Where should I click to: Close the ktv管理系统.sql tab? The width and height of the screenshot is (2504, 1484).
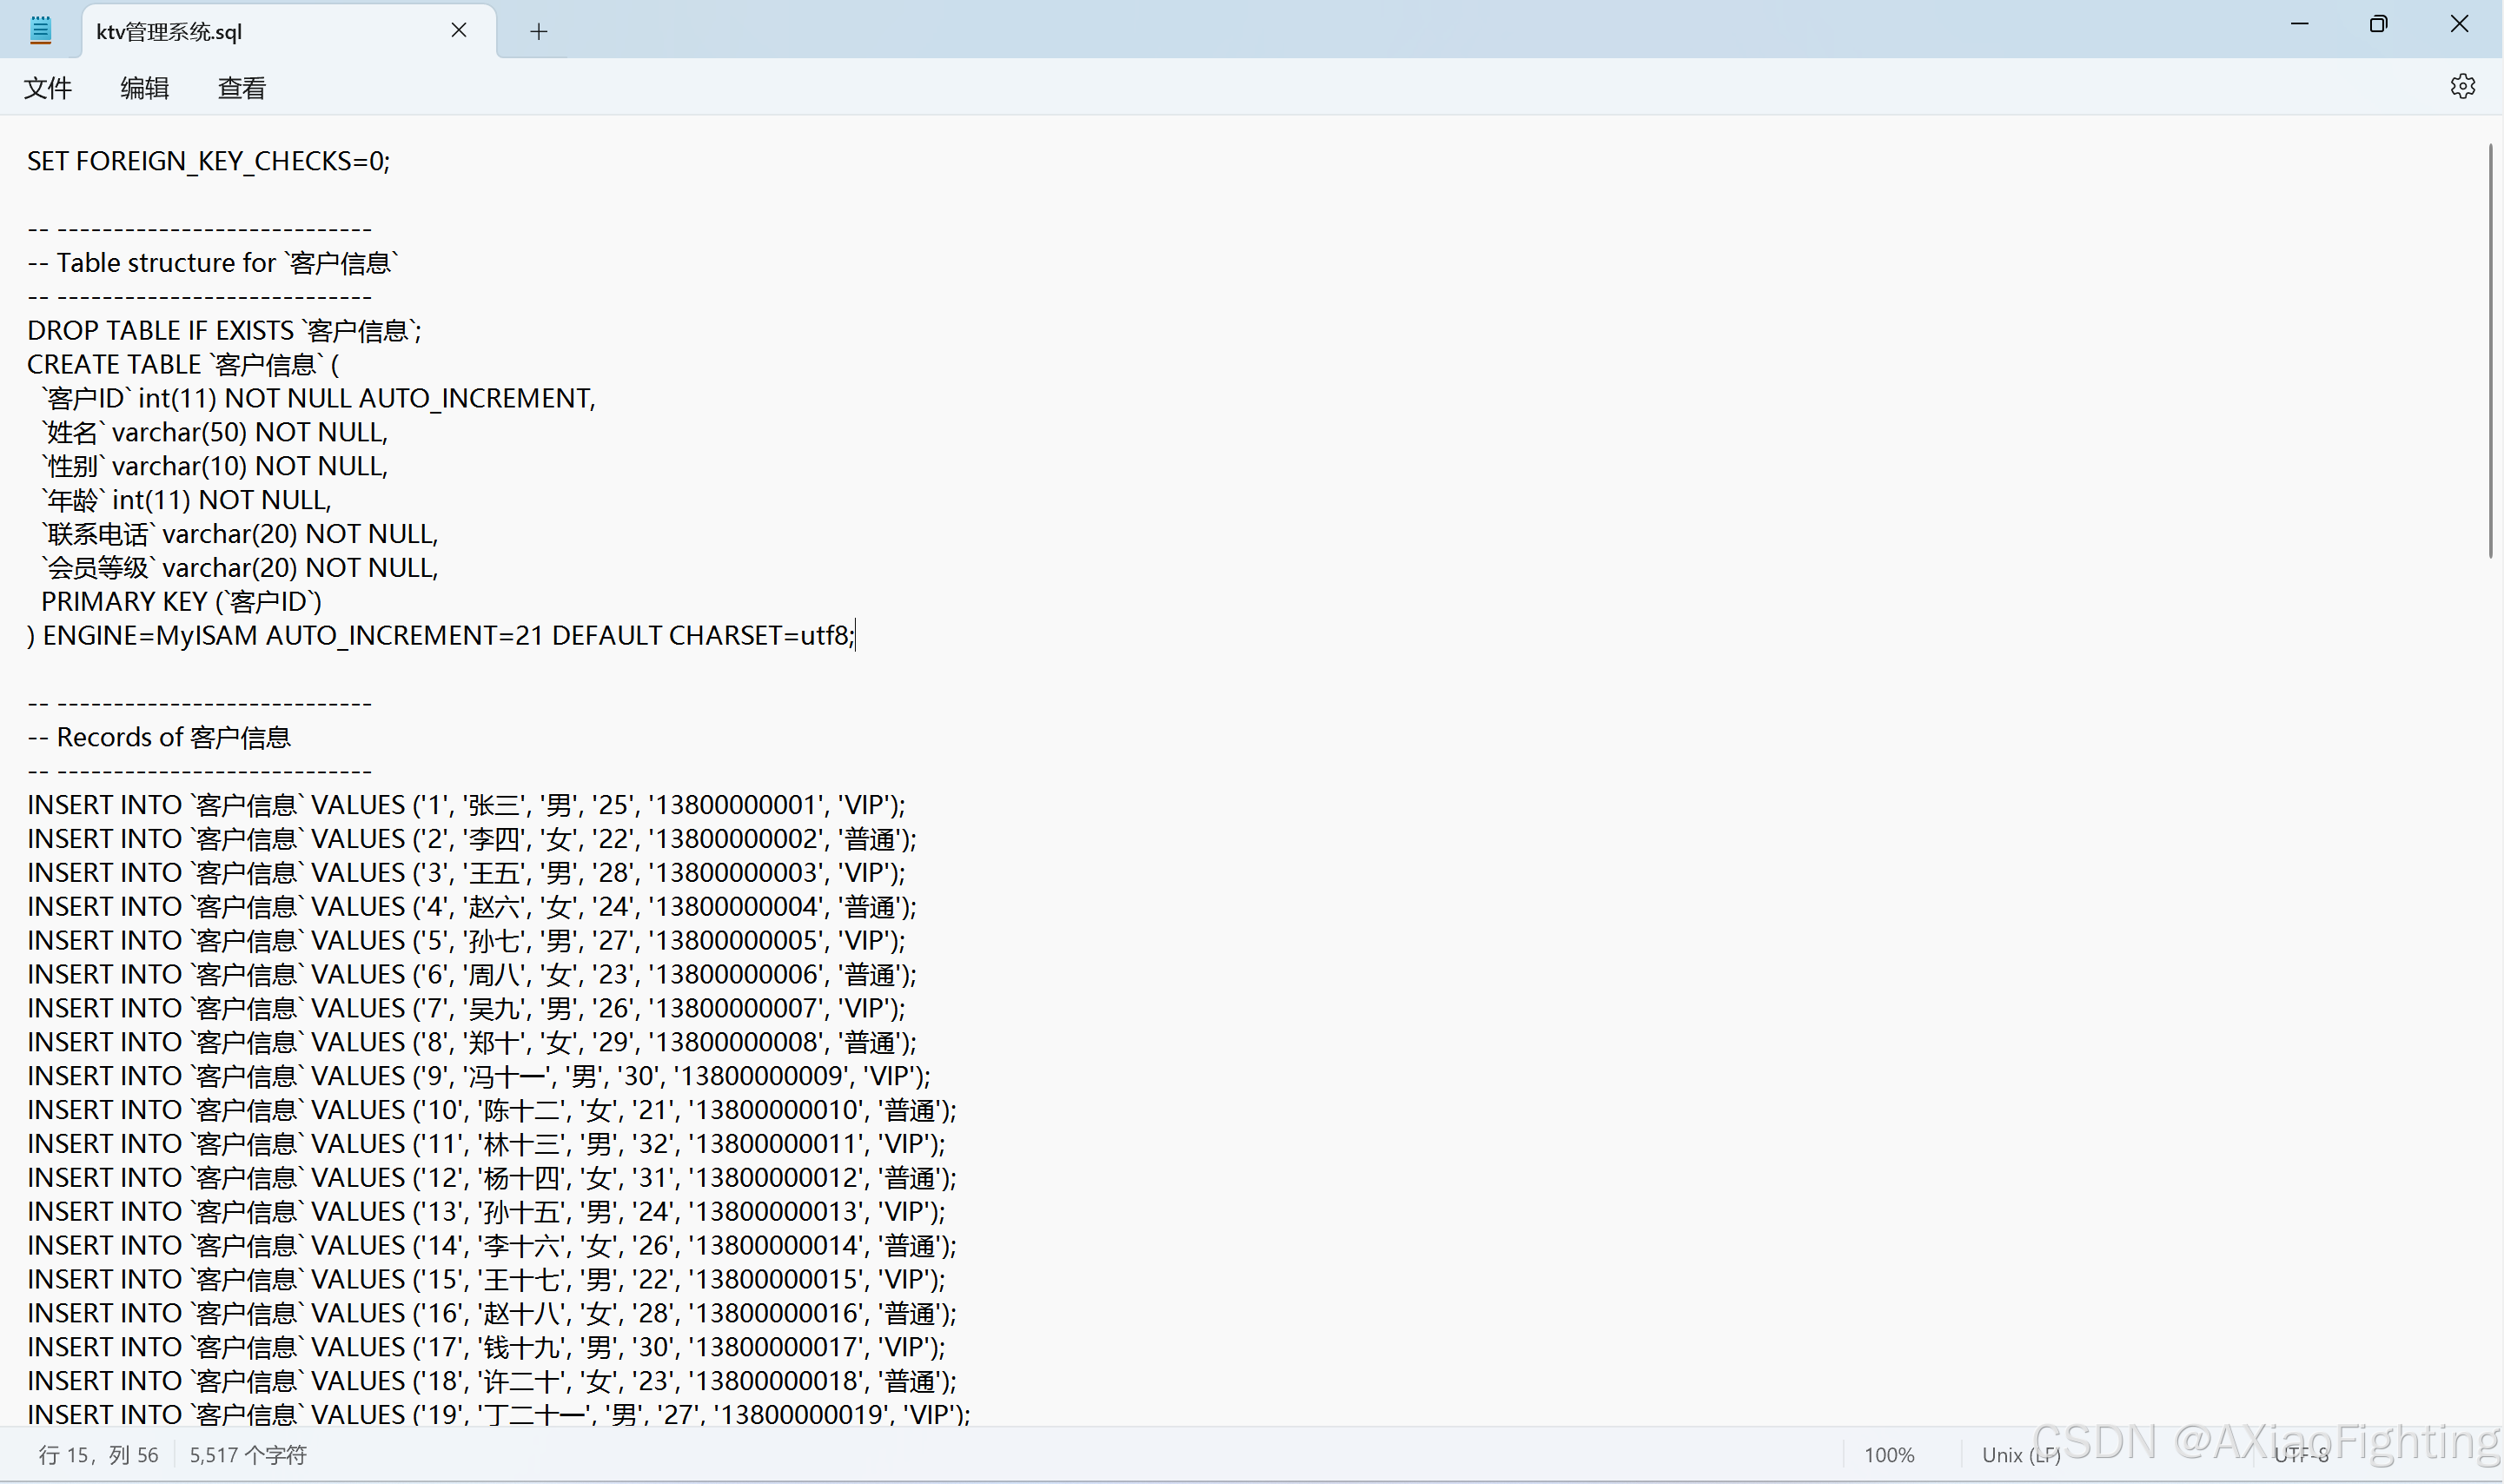[459, 30]
